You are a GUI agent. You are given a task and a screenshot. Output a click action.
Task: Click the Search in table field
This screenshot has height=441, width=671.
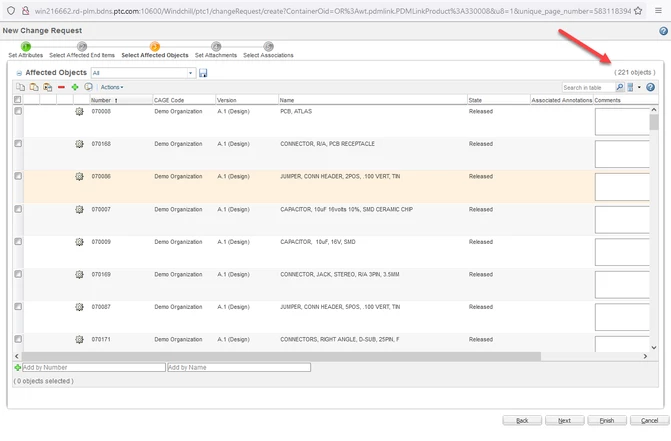click(588, 87)
